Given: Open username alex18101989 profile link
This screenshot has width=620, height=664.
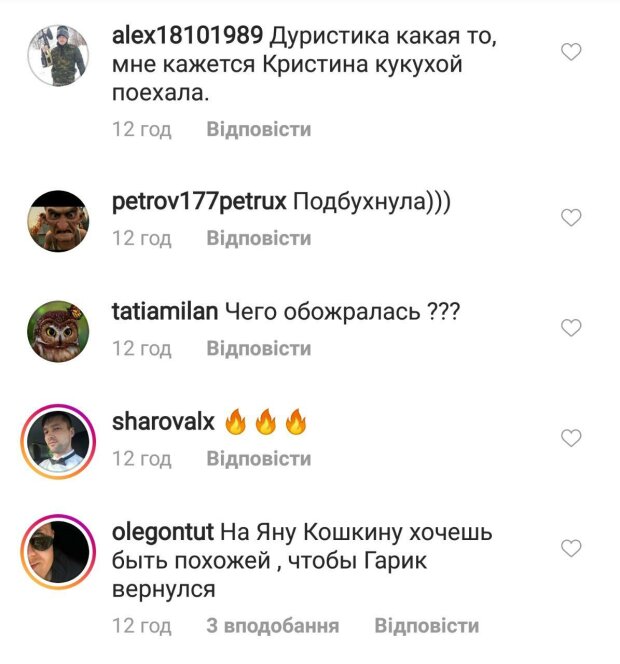Looking at the screenshot, I should point(188,35).
